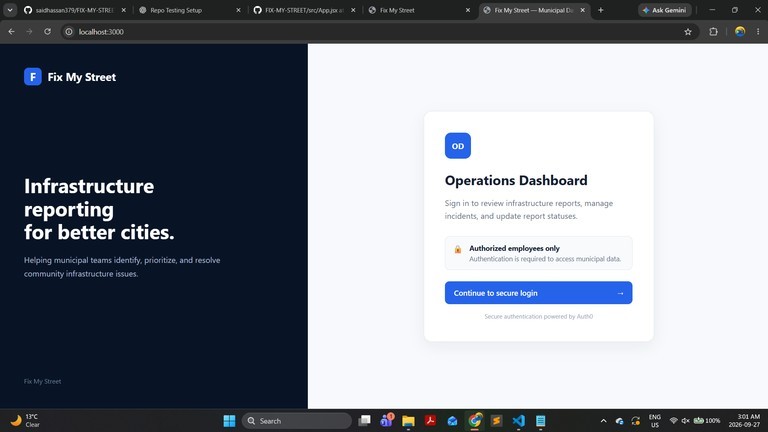This screenshot has height=432, width=768.
Task: Open the weather widget showing 13°C Clear
Action: [x=25, y=420]
